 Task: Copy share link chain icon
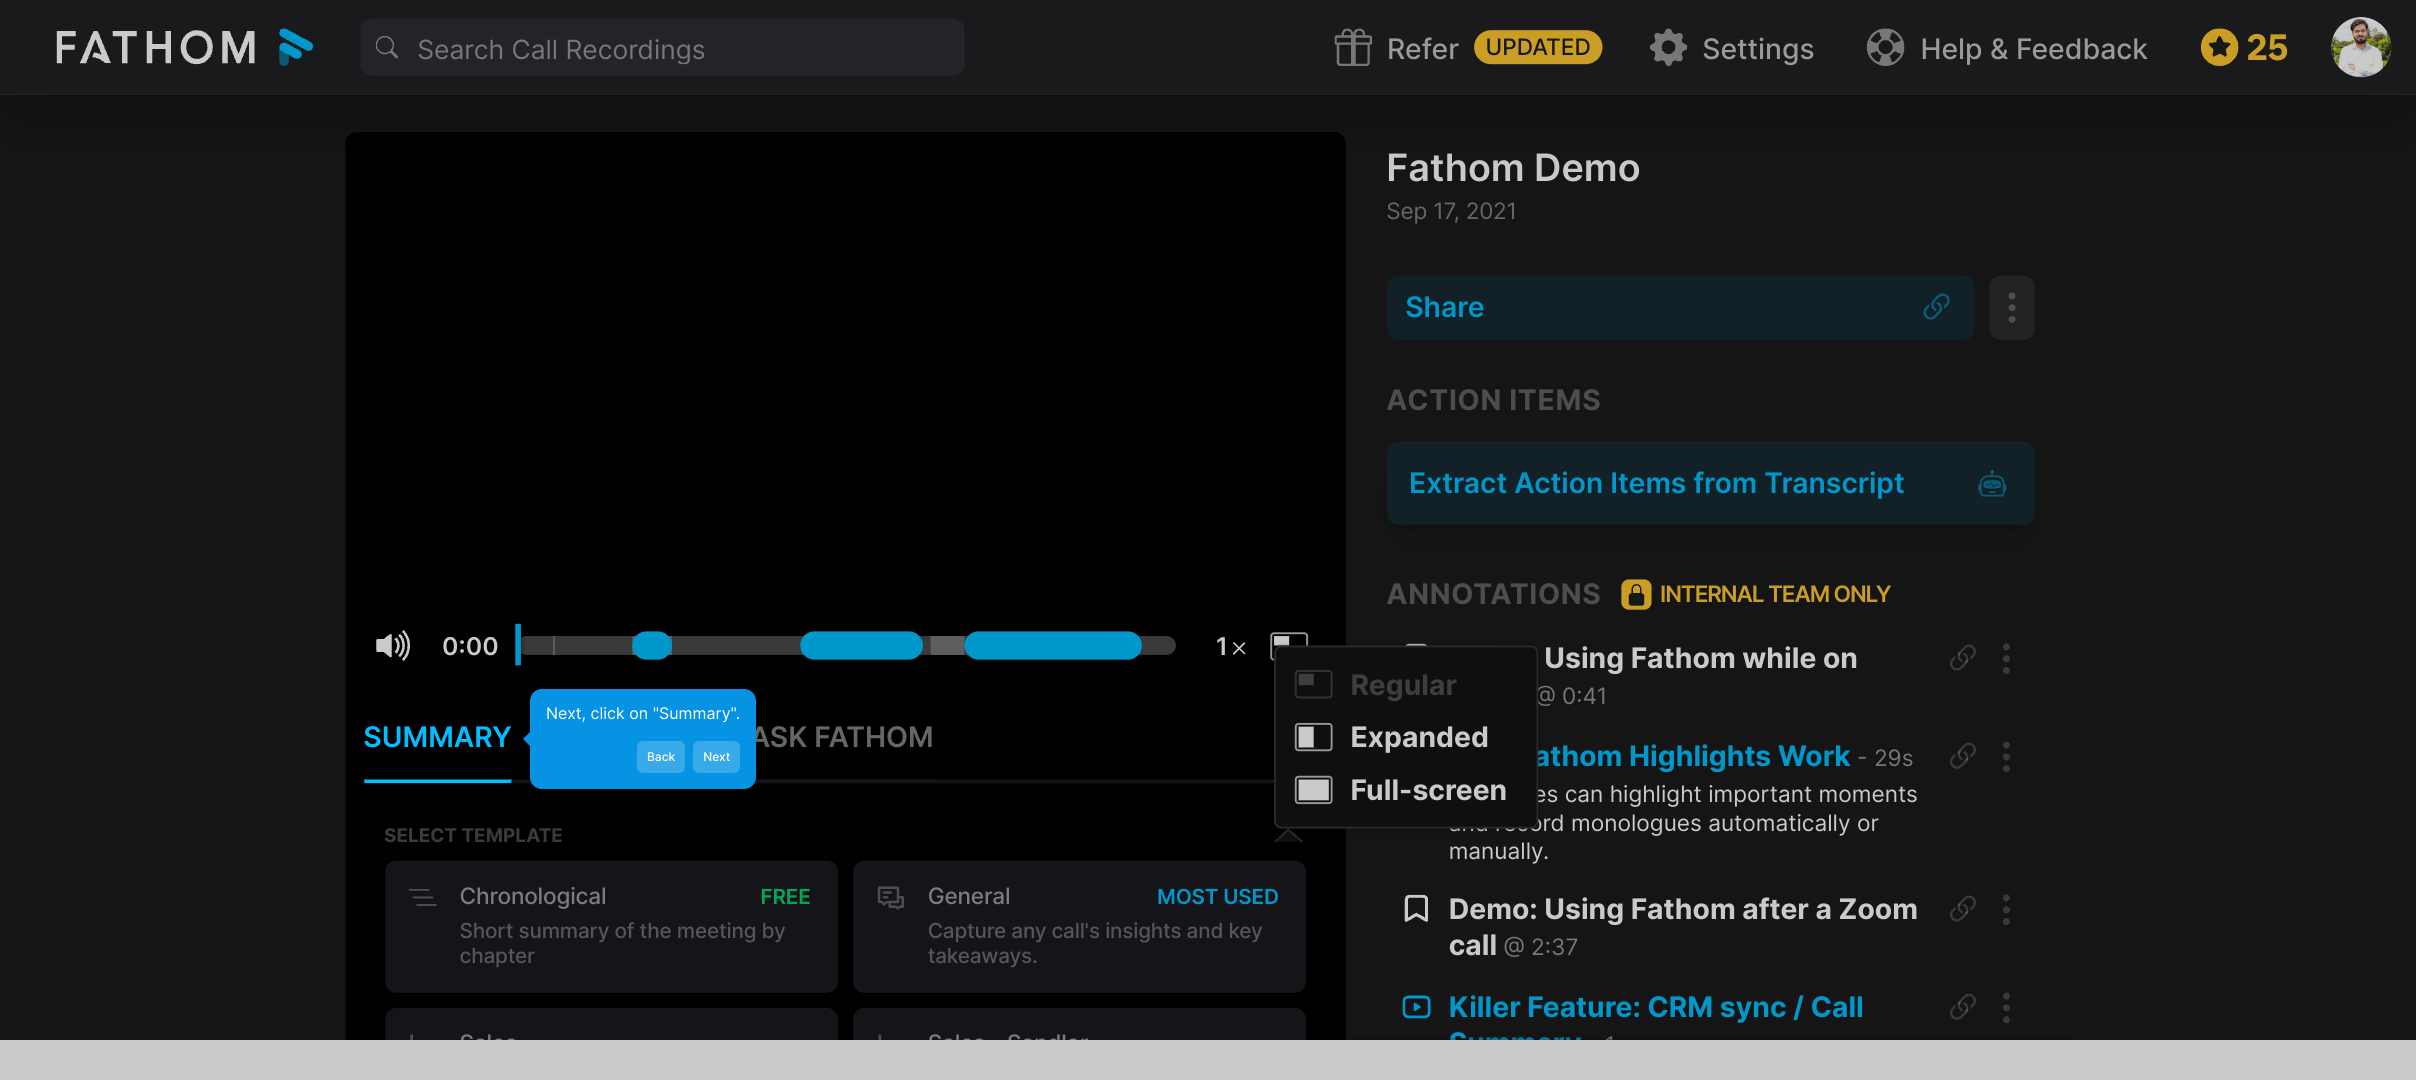coord(1937,307)
